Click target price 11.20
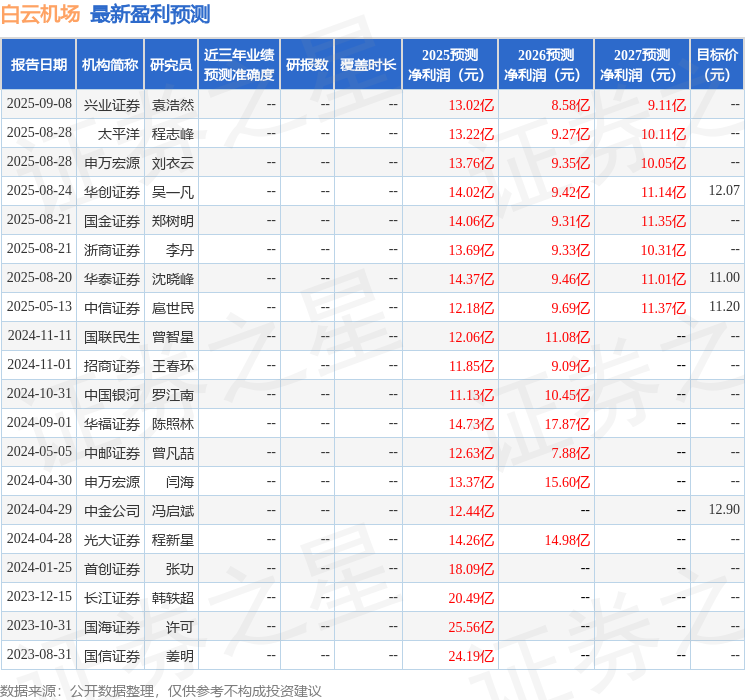Image resolution: width=745 pixels, height=700 pixels. pyautogui.click(x=724, y=307)
